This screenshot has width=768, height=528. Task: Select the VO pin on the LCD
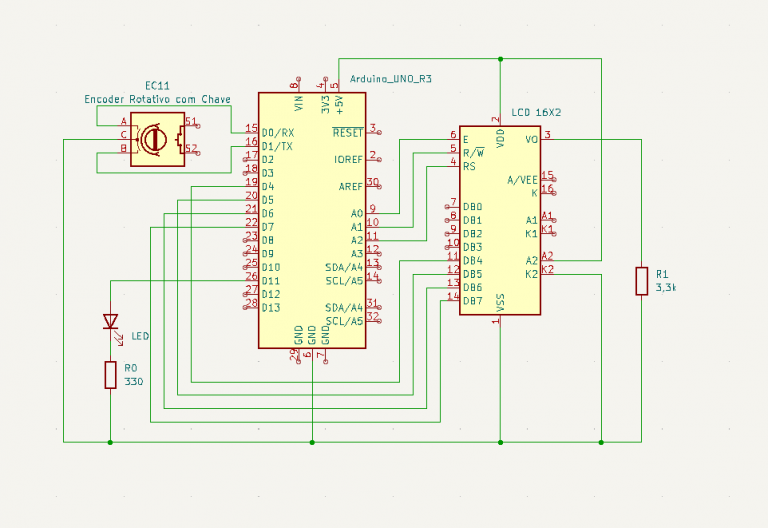tap(531, 139)
